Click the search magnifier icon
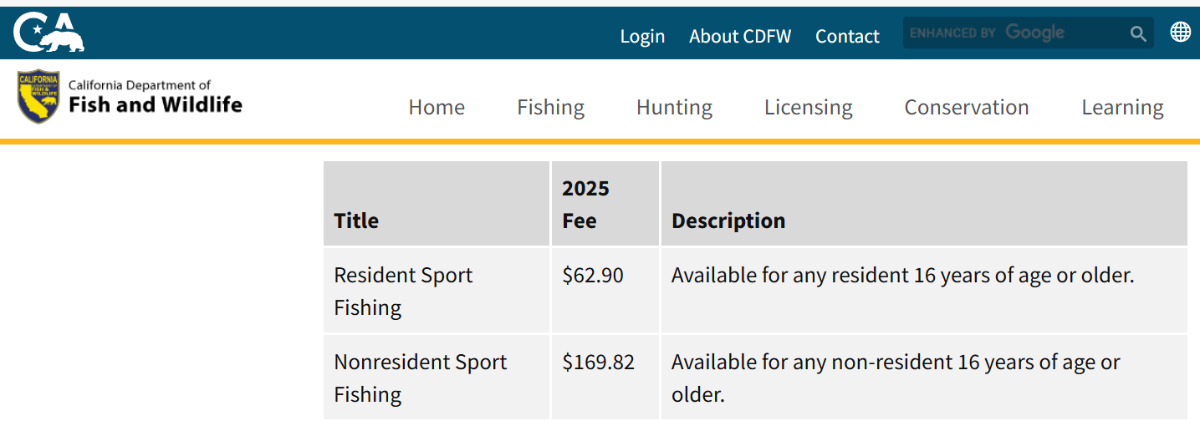1200x421 pixels. [x=1138, y=34]
